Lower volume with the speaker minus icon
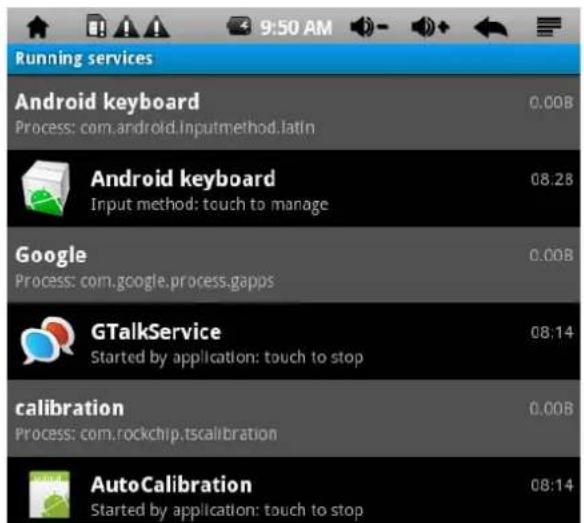 tap(369, 27)
